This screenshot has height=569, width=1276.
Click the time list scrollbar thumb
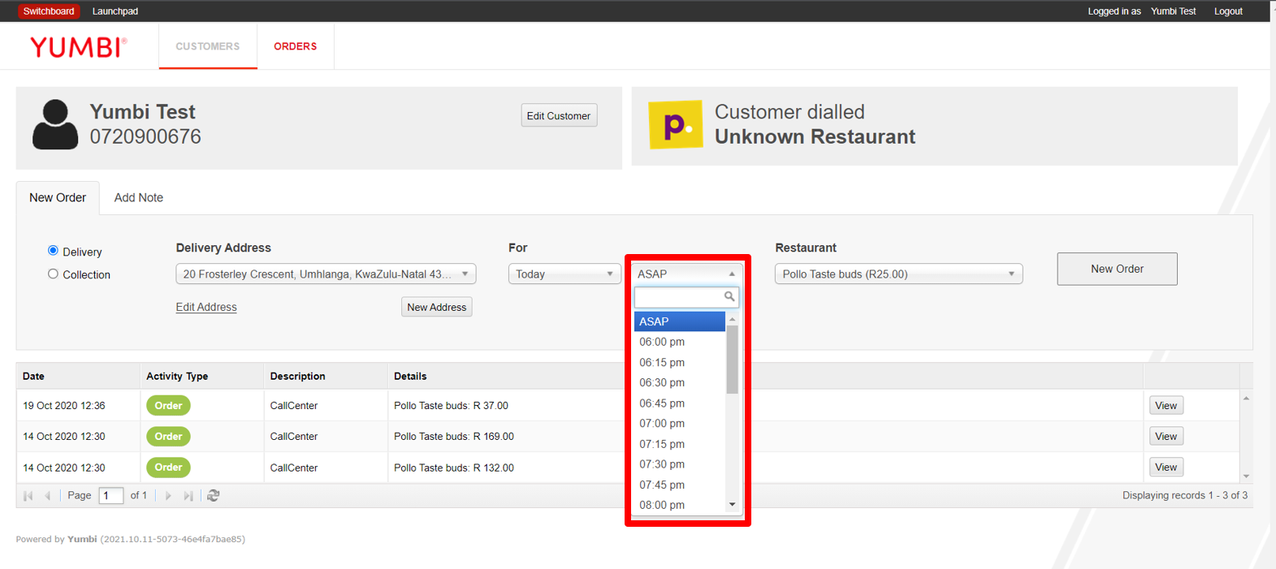[x=732, y=359]
